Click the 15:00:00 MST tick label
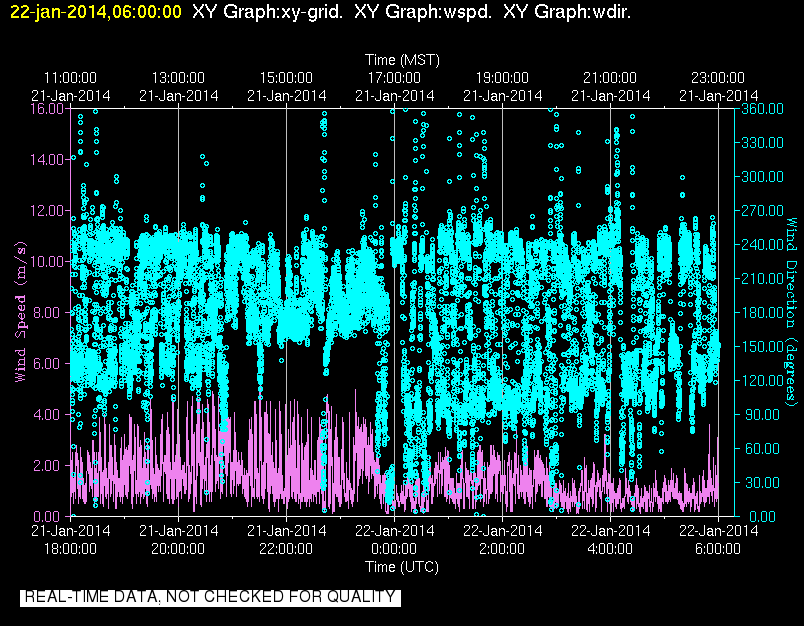This screenshot has height=626, width=804. point(286,78)
